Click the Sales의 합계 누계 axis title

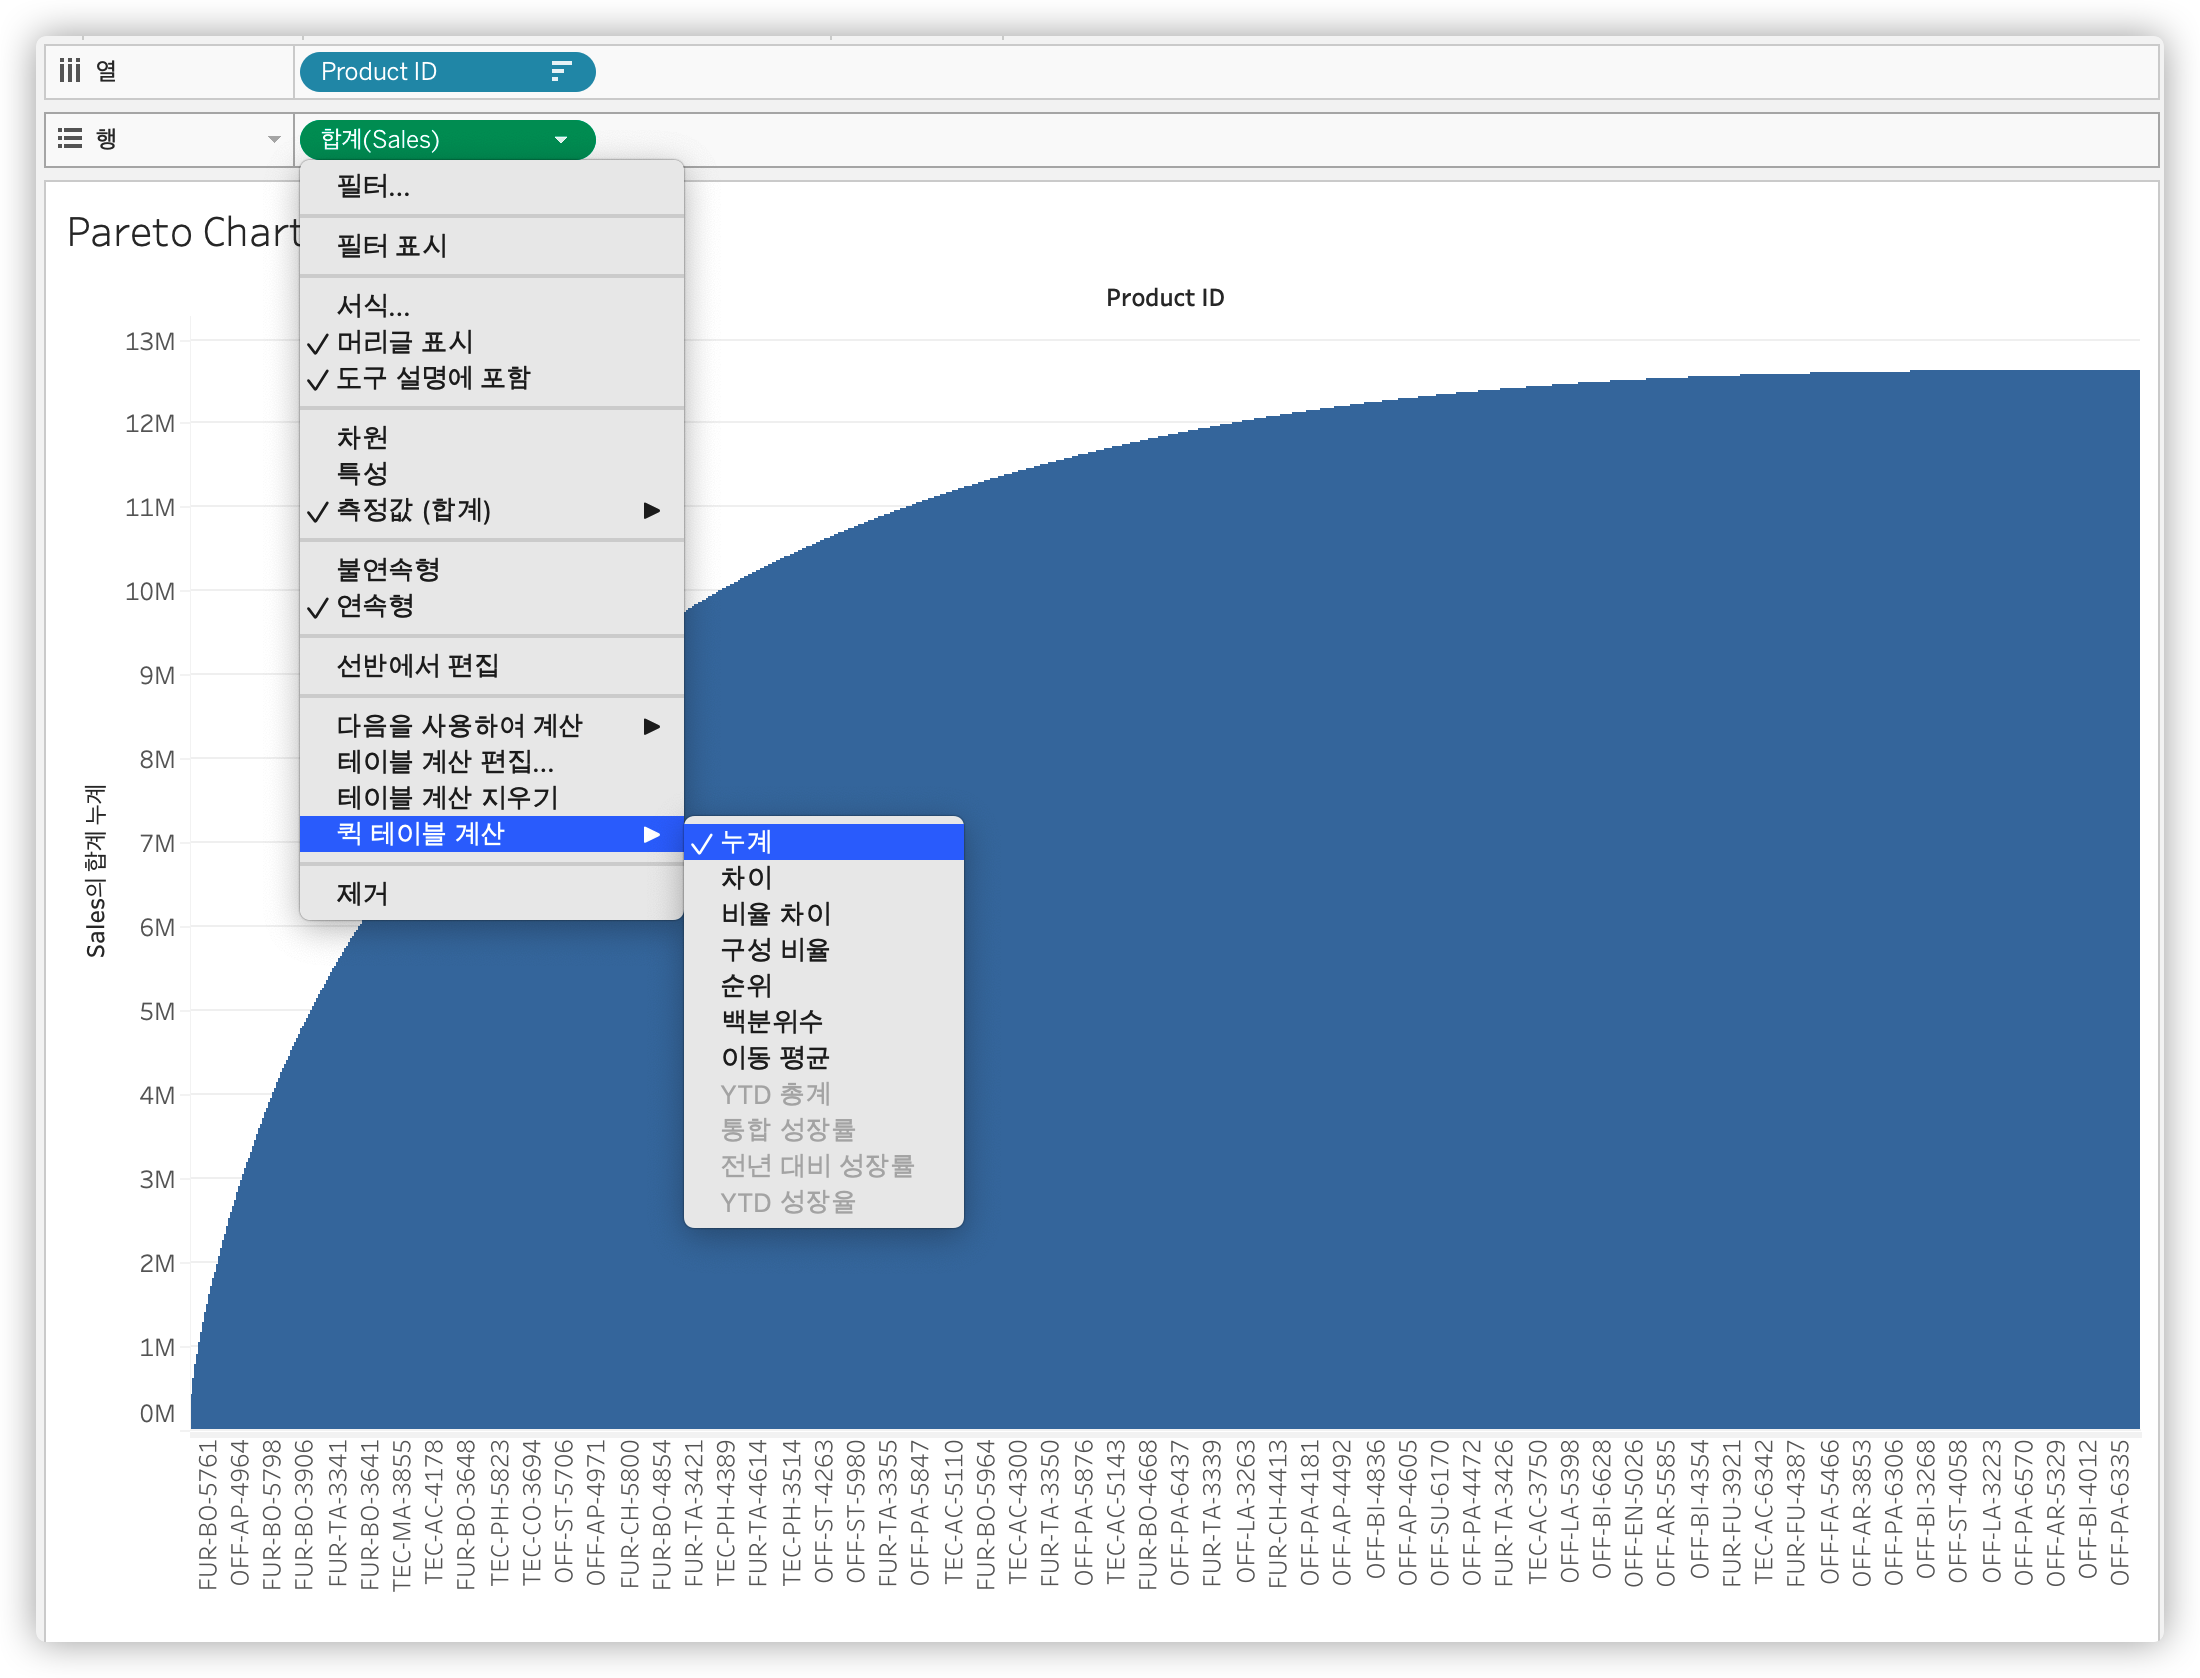click(95, 870)
